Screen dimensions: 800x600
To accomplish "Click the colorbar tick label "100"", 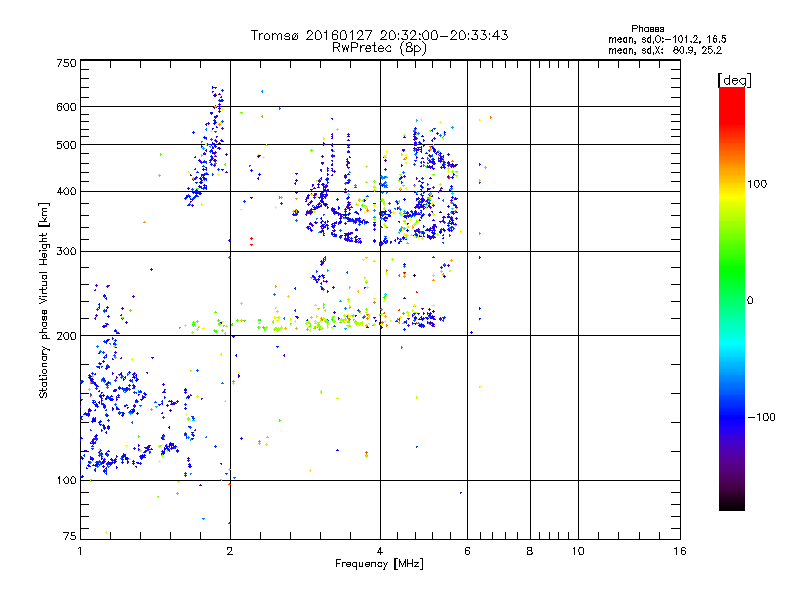I will [757, 184].
